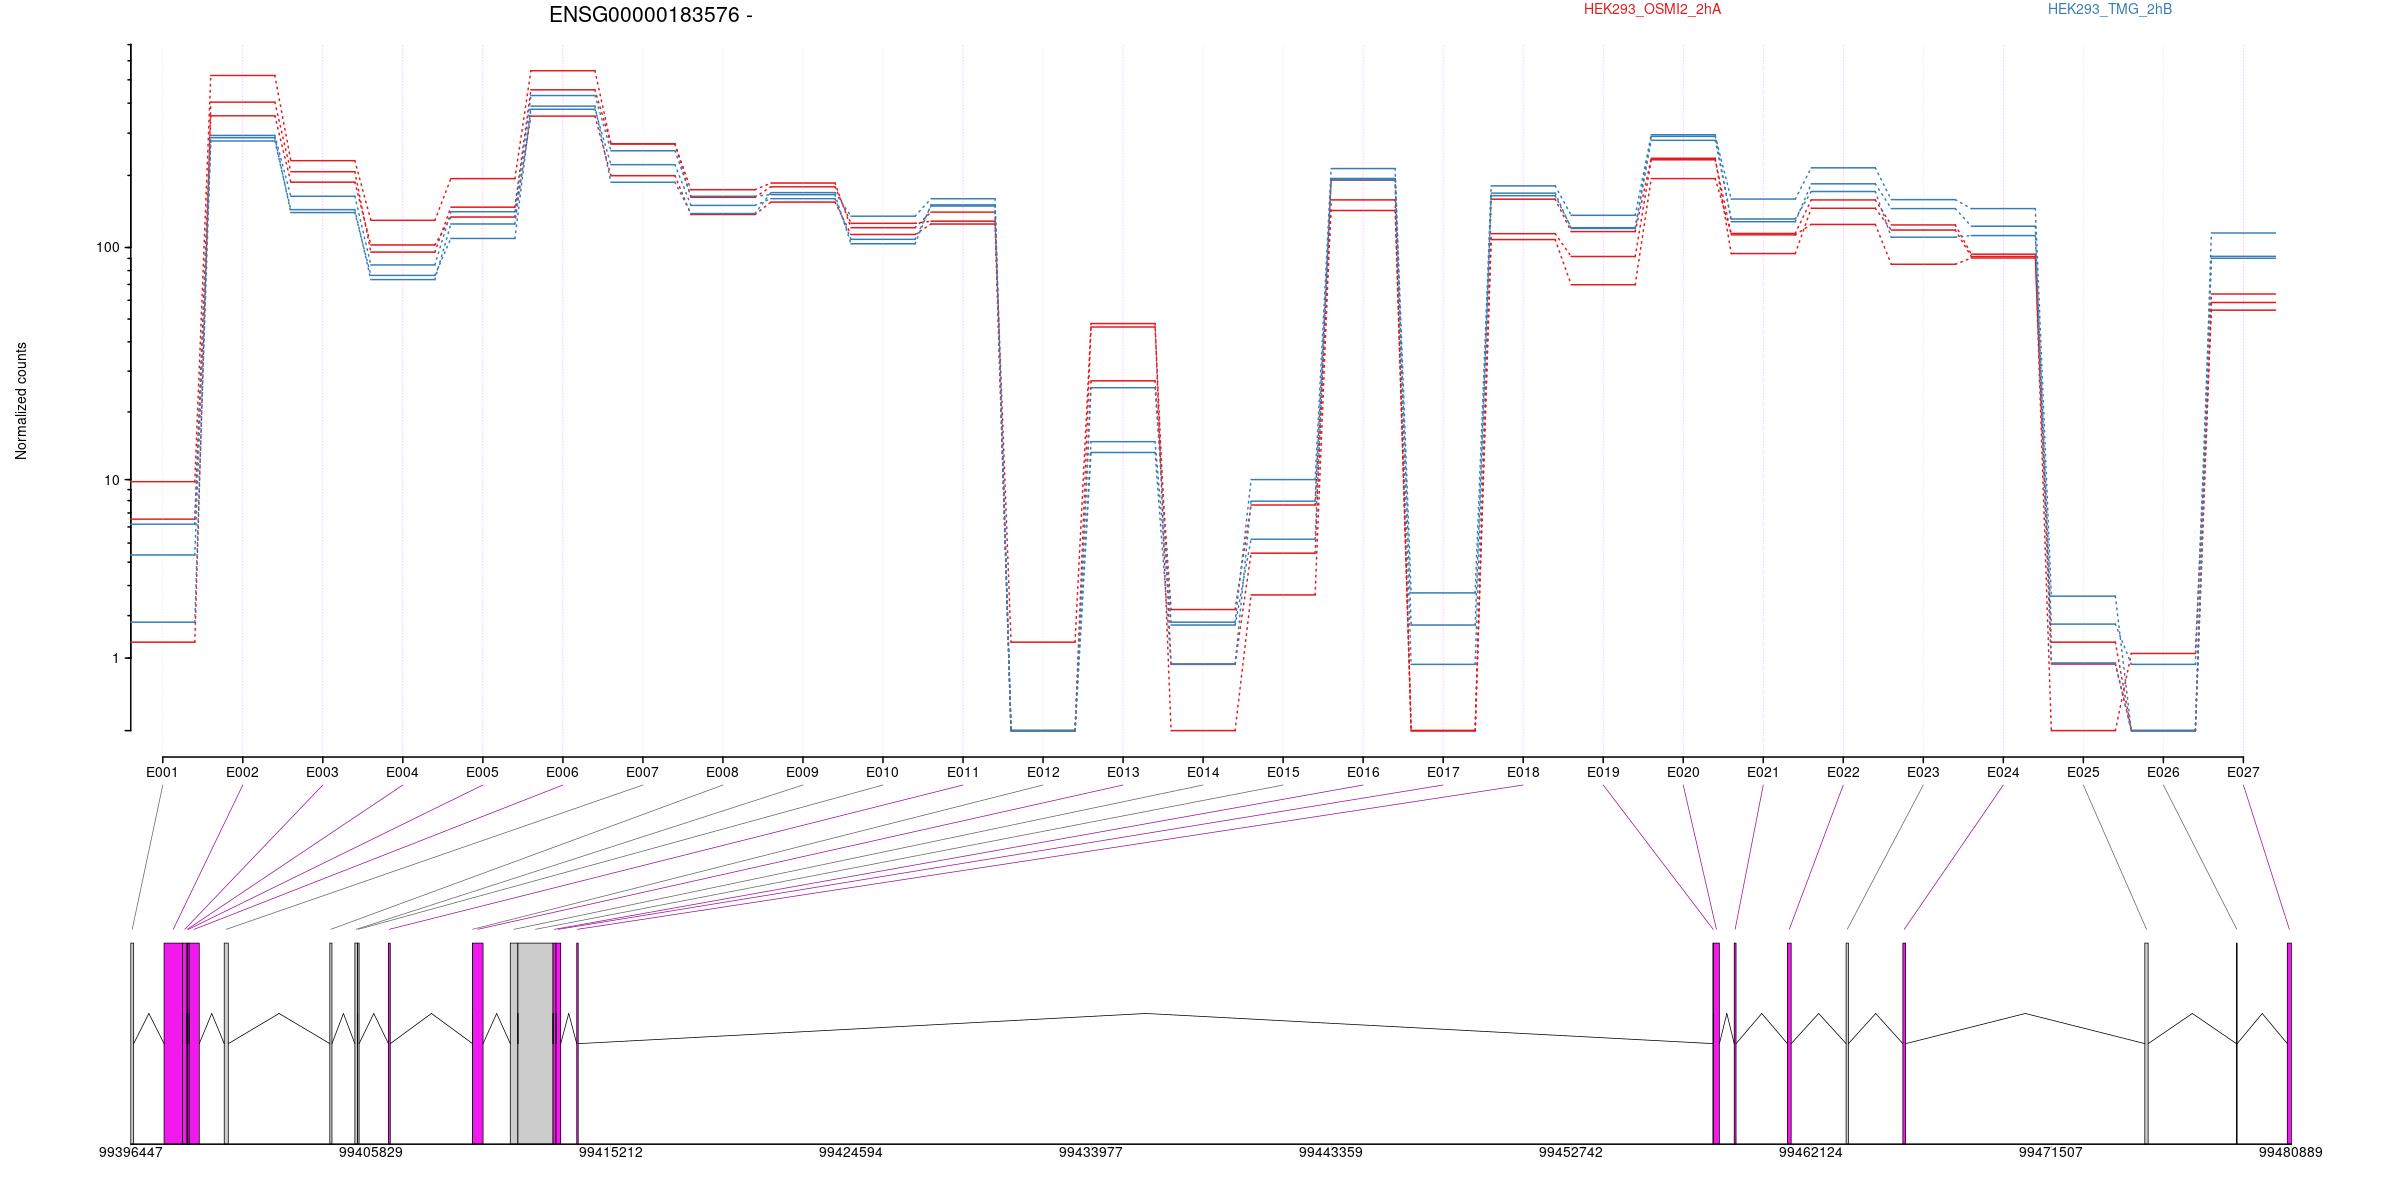Click exon label E017

(1443, 772)
